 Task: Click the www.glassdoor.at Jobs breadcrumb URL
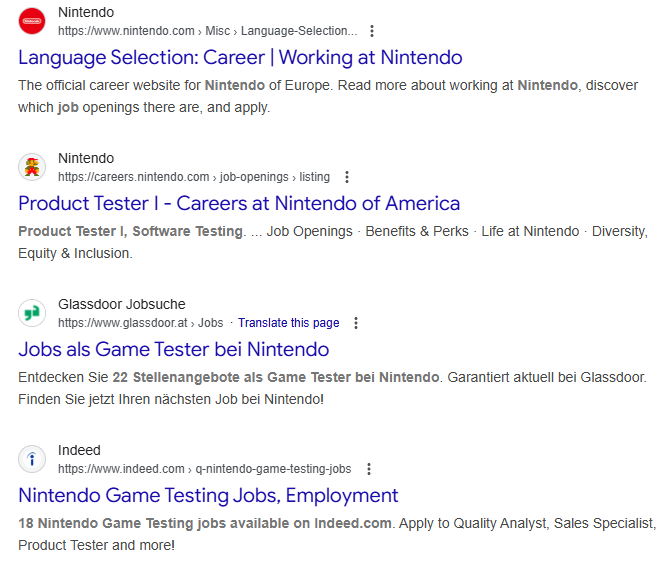(140, 323)
